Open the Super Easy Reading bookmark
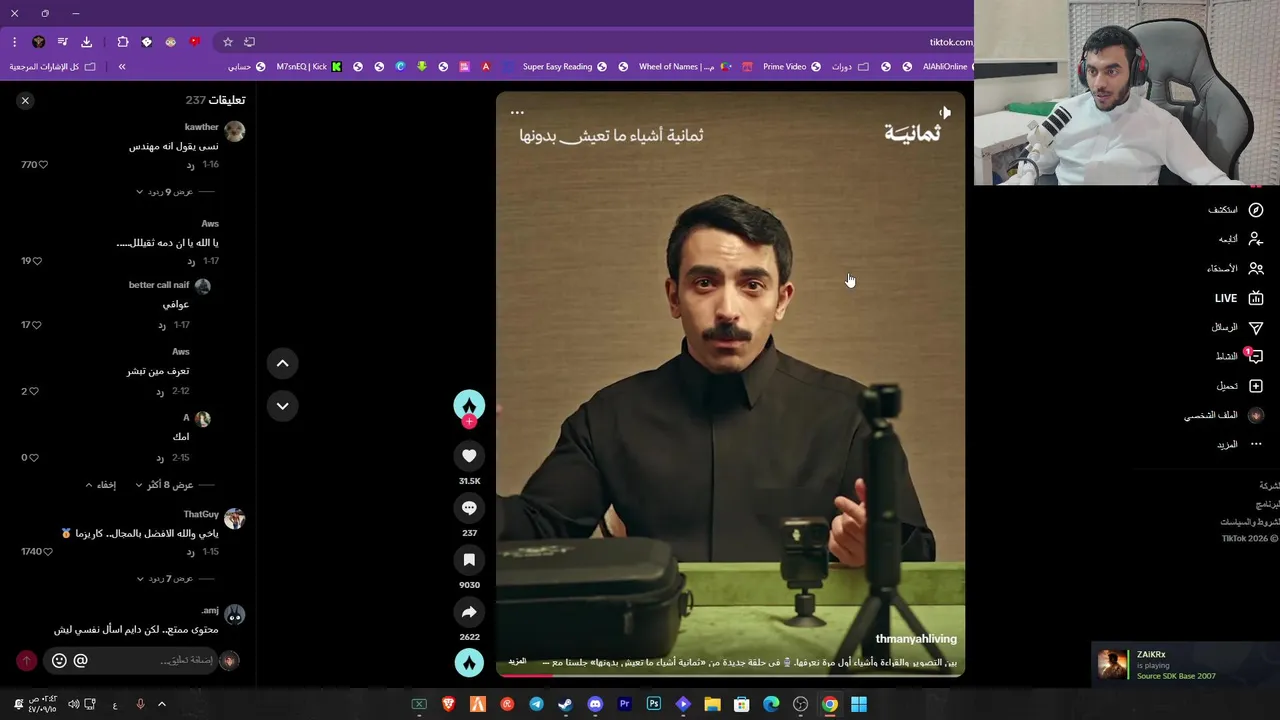 coord(564,67)
